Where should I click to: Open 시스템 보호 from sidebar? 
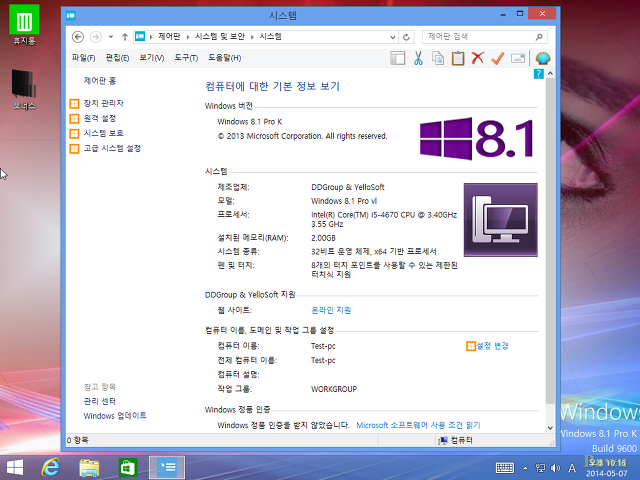pos(104,133)
